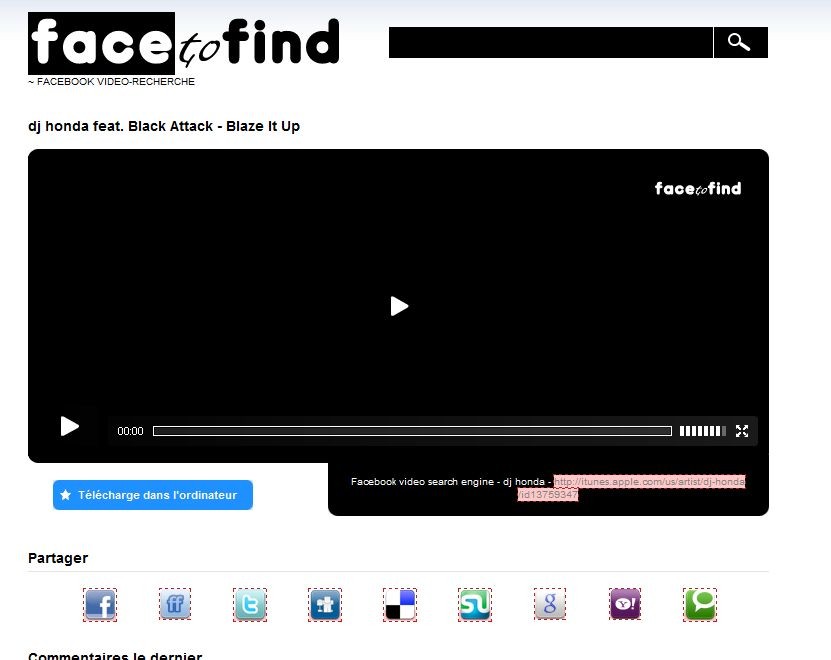Start video with center play button
The width and height of the screenshot is (831, 660).
(x=399, y=306)
